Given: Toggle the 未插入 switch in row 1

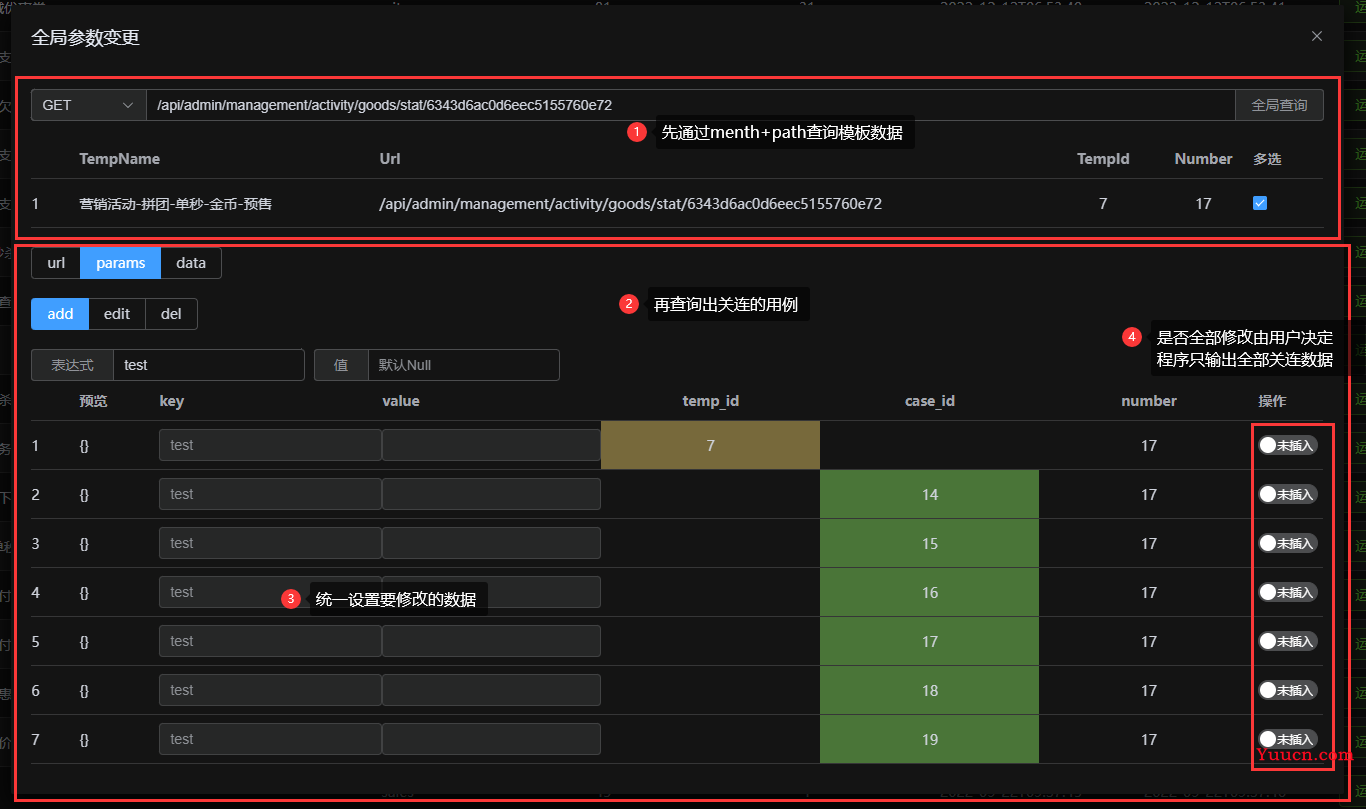Looking at the screenshot, I should click(x=1287, y=445).
